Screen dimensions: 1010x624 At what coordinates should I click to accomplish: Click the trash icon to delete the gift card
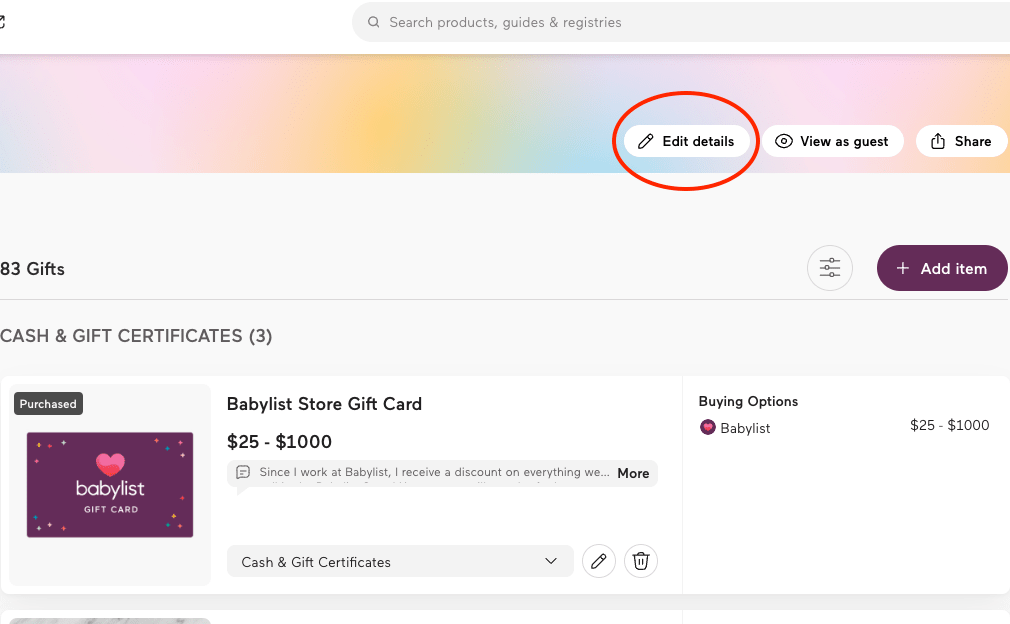coord(641,561)
